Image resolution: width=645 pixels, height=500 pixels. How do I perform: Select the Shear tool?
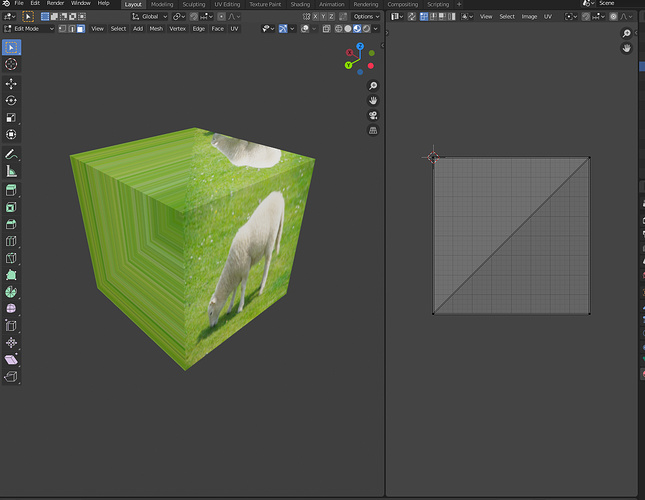(x=11, y=360)
